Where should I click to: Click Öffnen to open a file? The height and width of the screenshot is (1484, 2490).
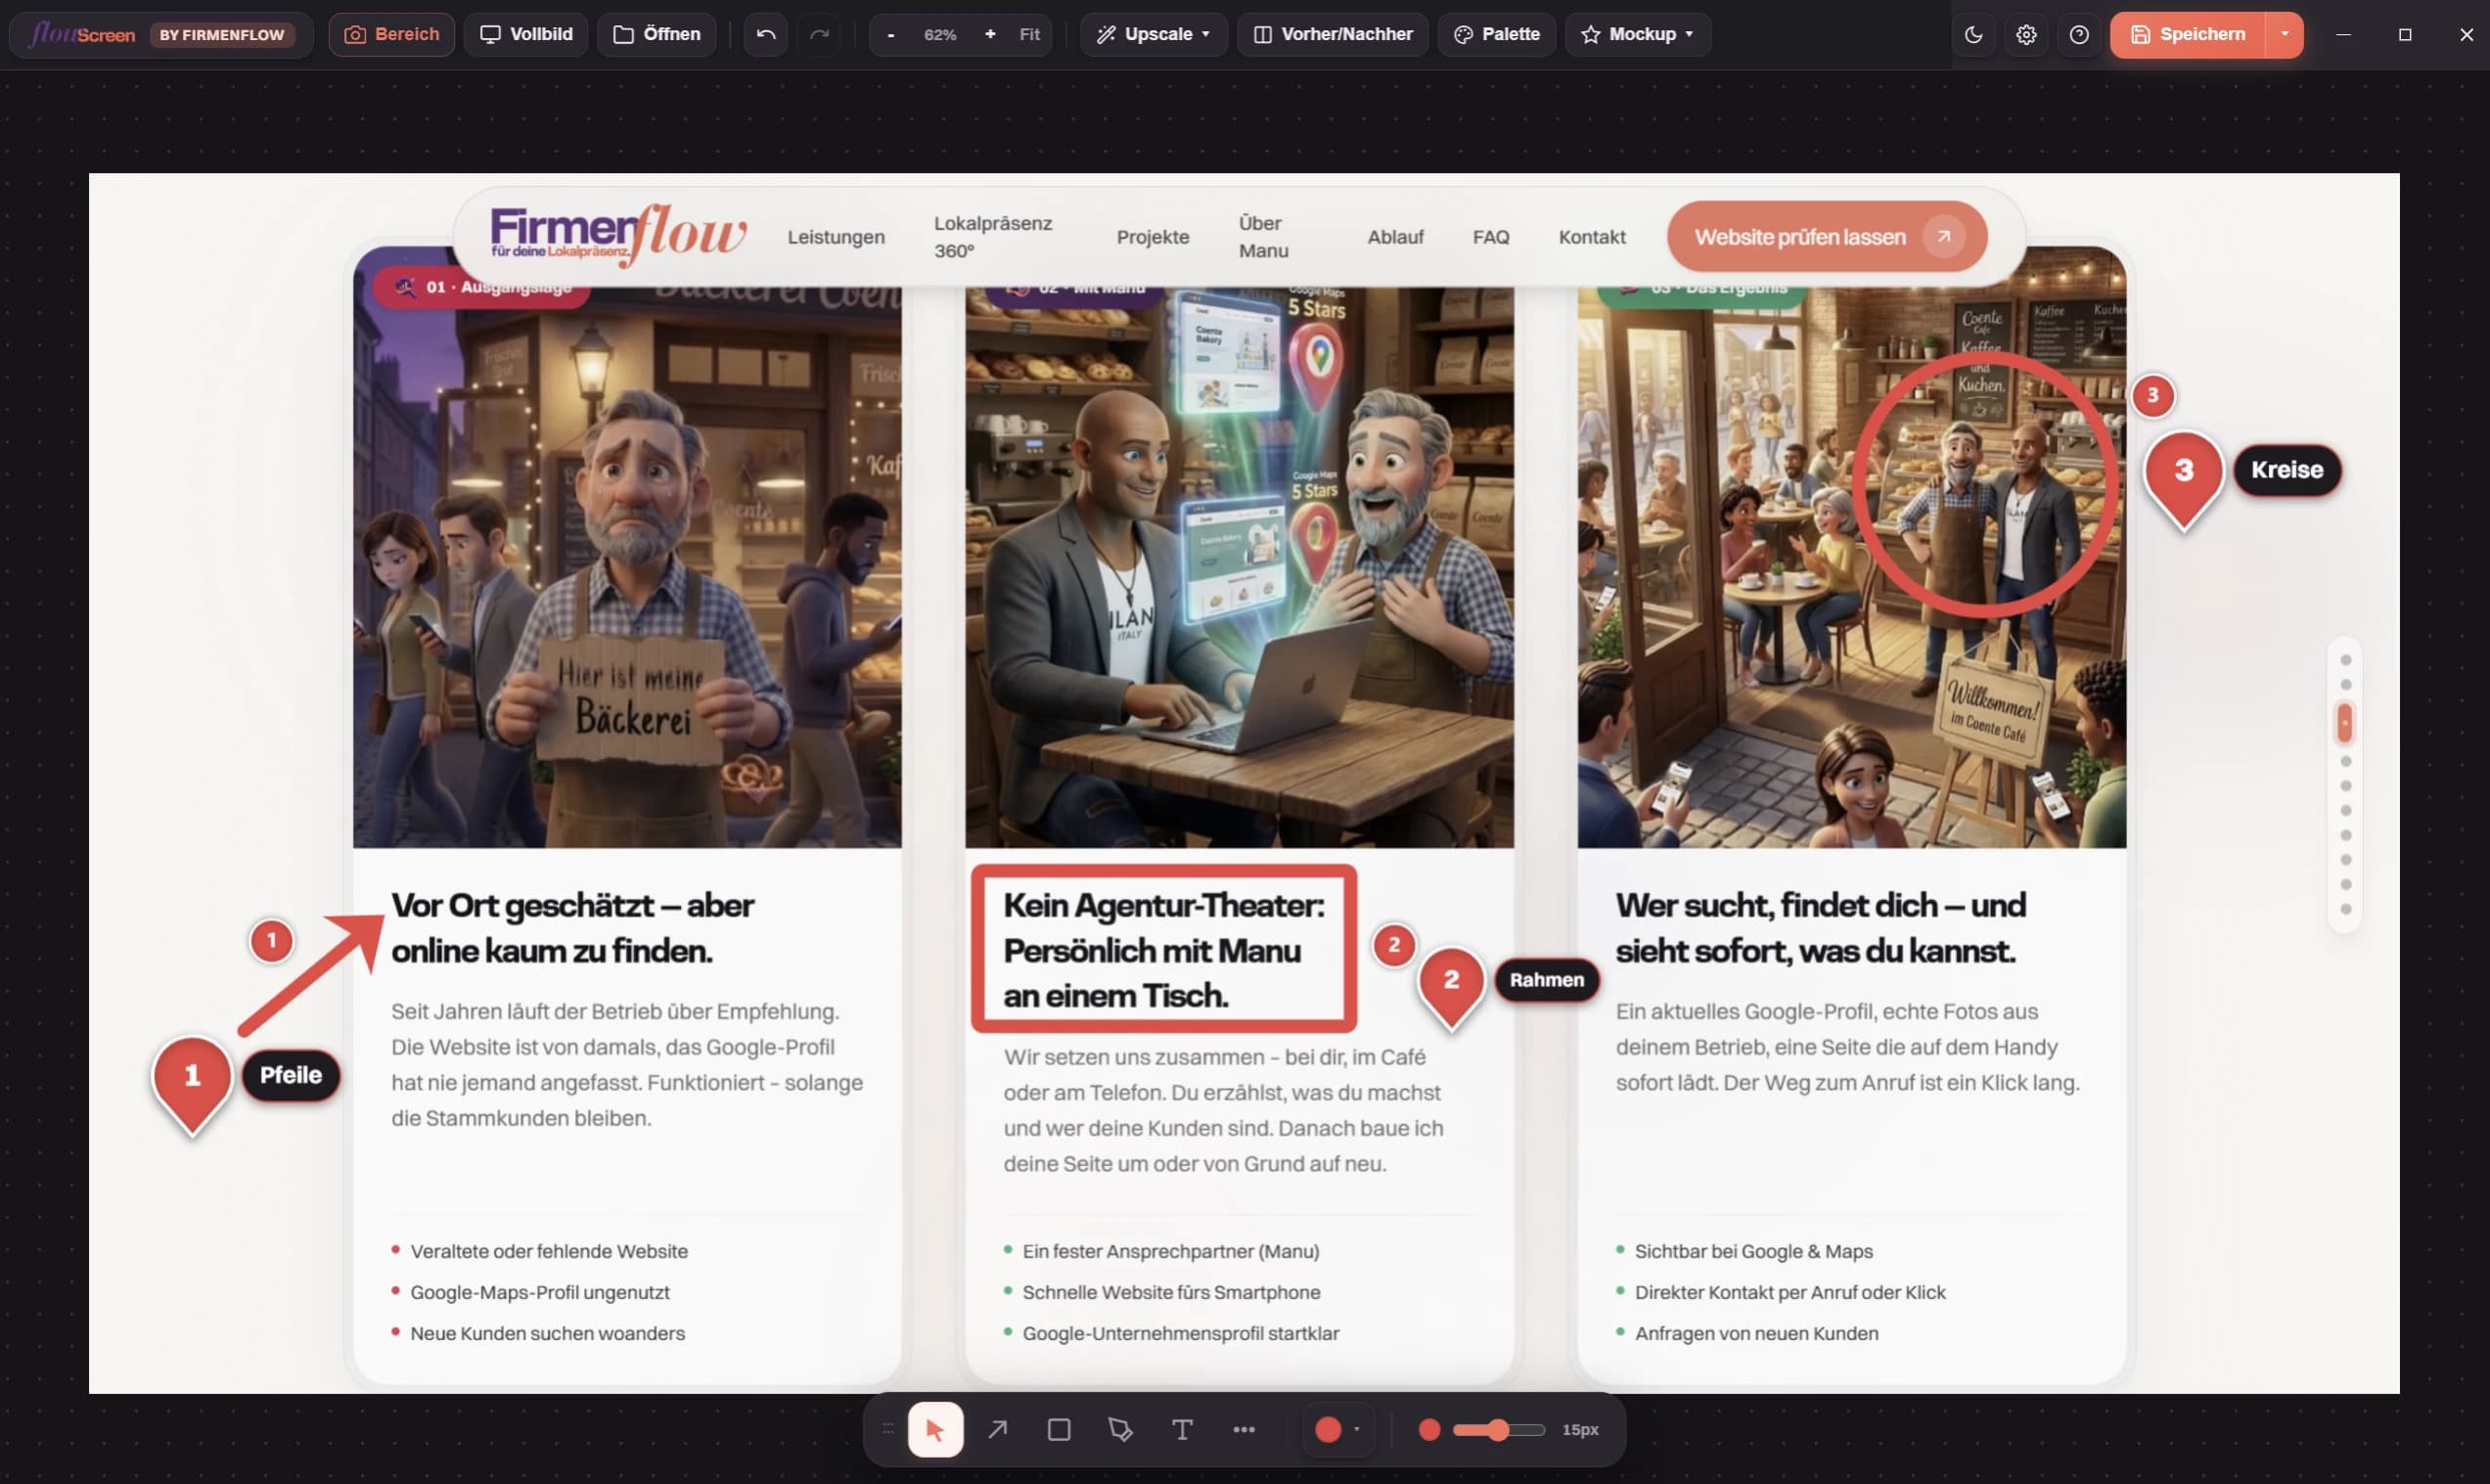656,34
